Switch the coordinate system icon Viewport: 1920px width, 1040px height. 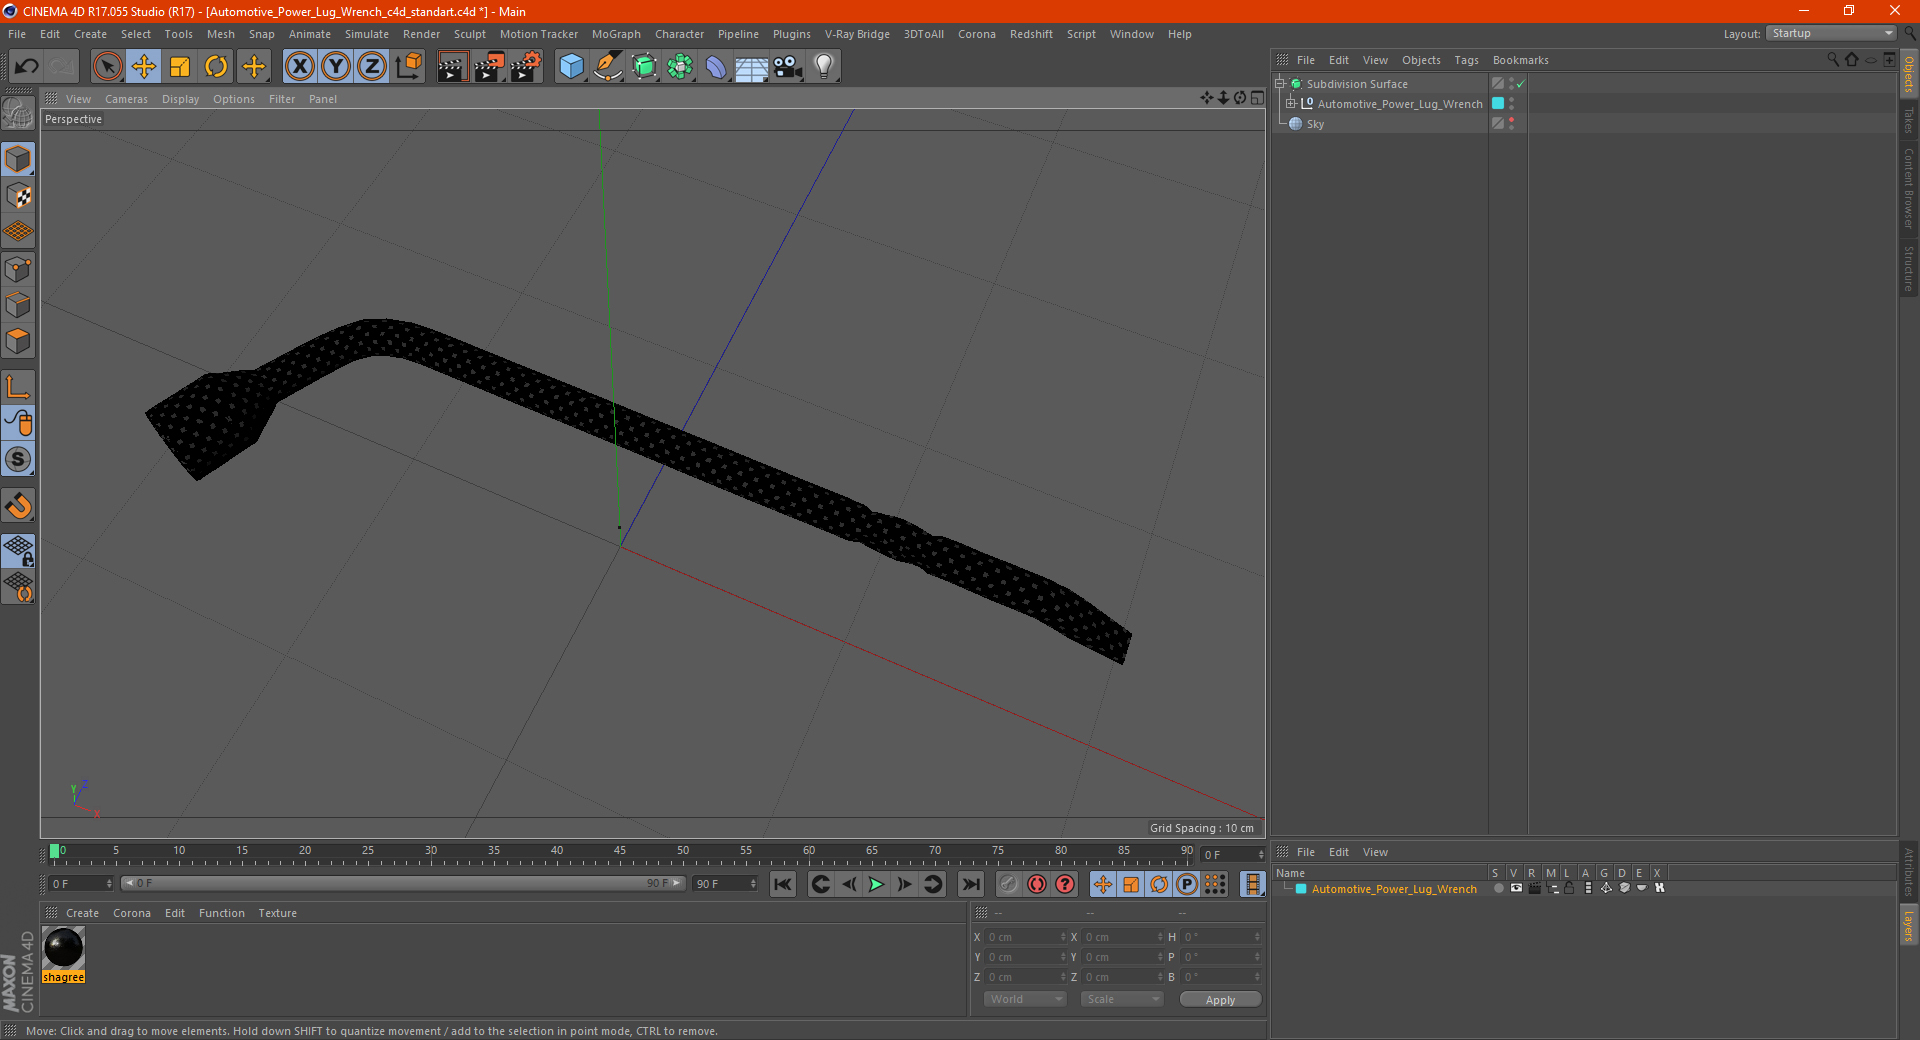click(x=408, y=67)
